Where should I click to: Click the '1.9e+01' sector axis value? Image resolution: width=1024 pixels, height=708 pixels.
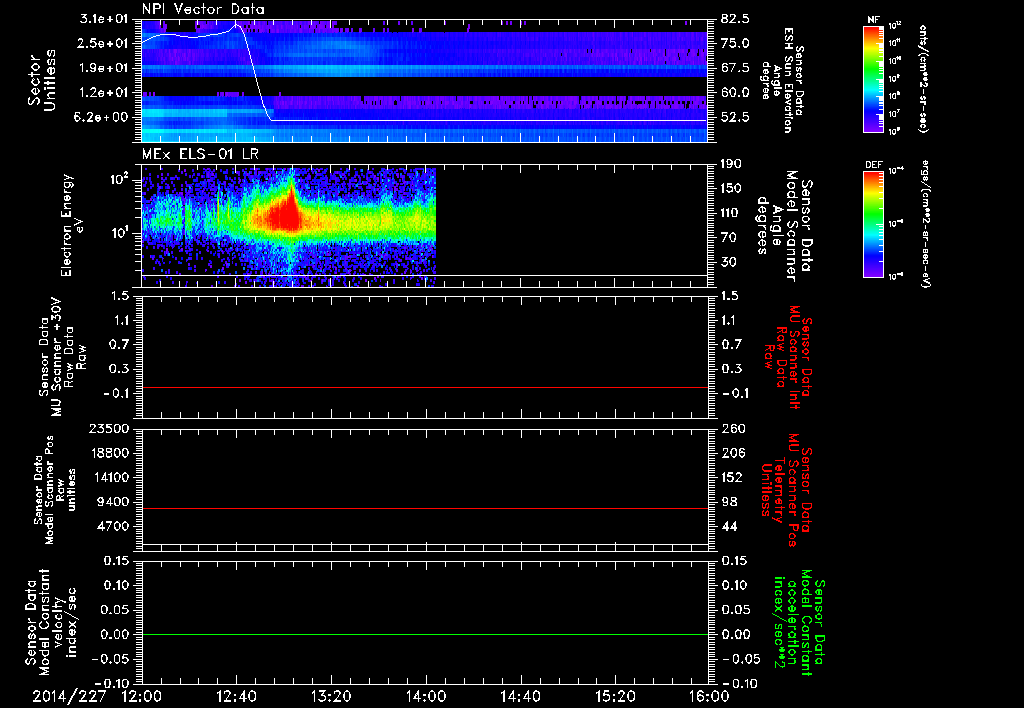(103, 68)
